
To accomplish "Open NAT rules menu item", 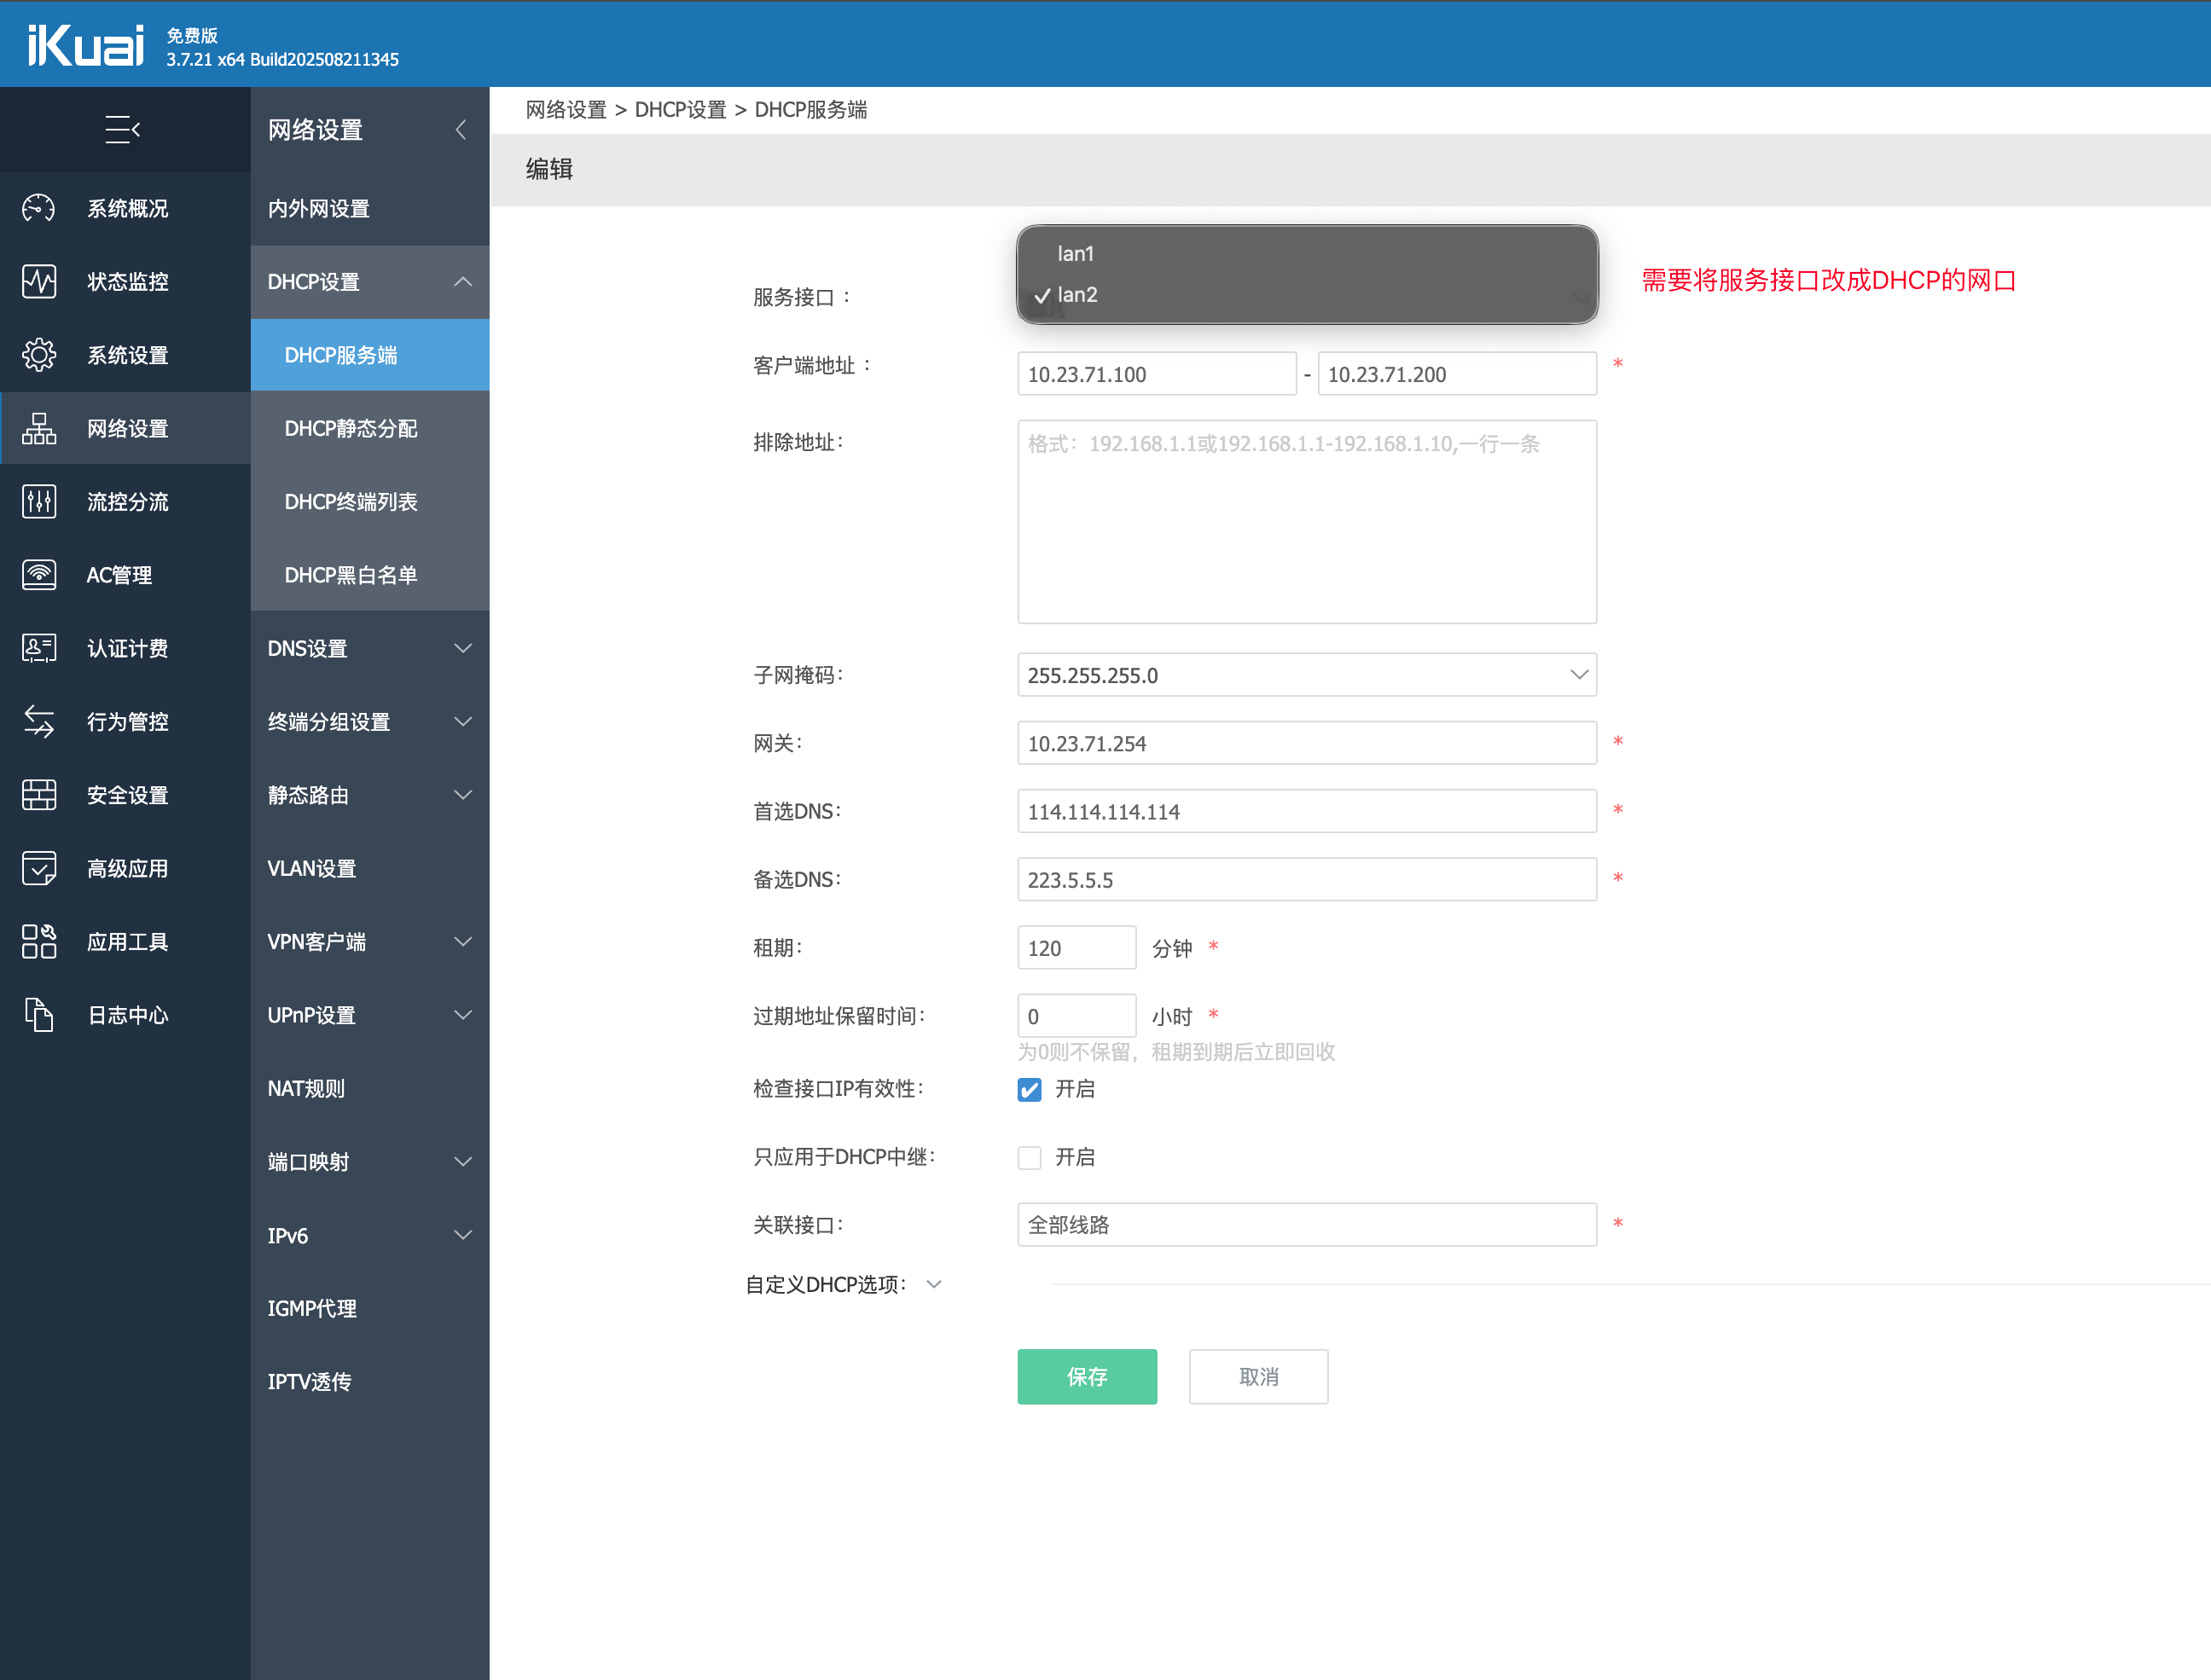I will coord(306,1088).
